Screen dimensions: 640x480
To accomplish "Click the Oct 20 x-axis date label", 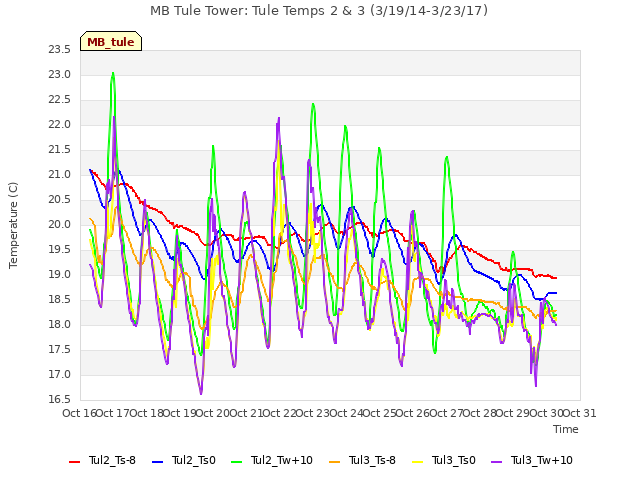I will tap(213, 413).
